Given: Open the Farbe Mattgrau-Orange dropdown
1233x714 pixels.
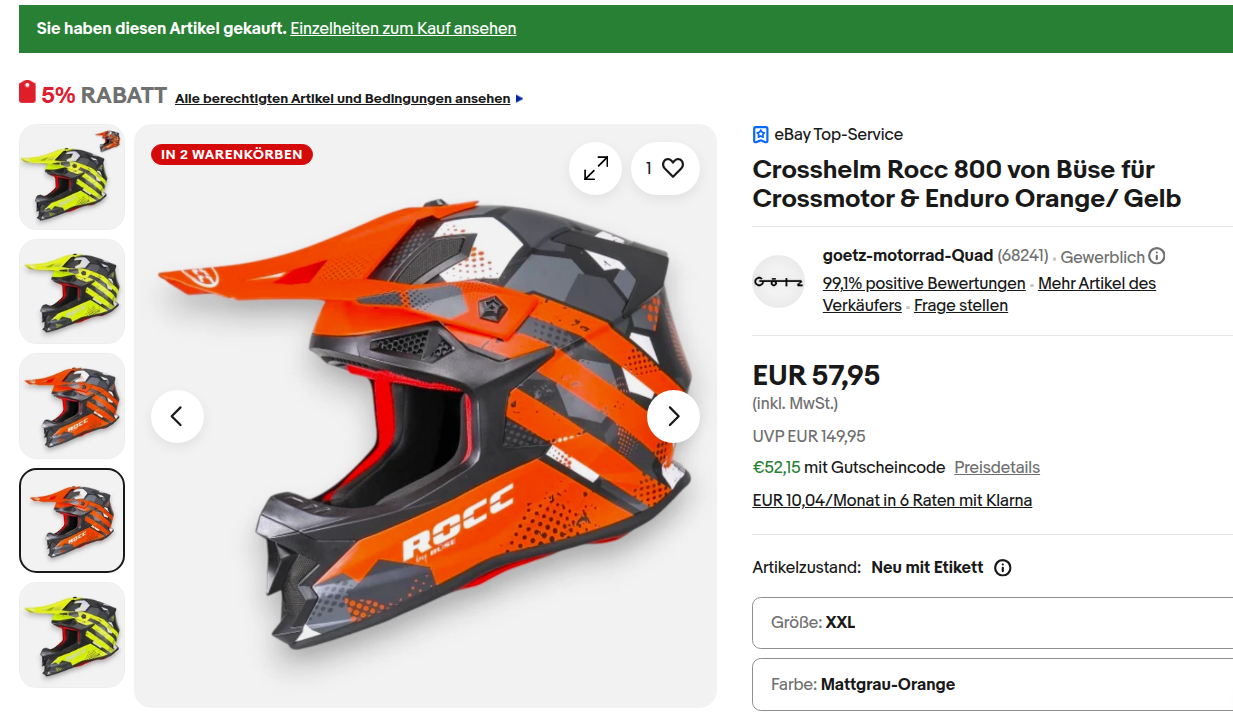Looking at the screenshot, I should [x=992, y=685].
